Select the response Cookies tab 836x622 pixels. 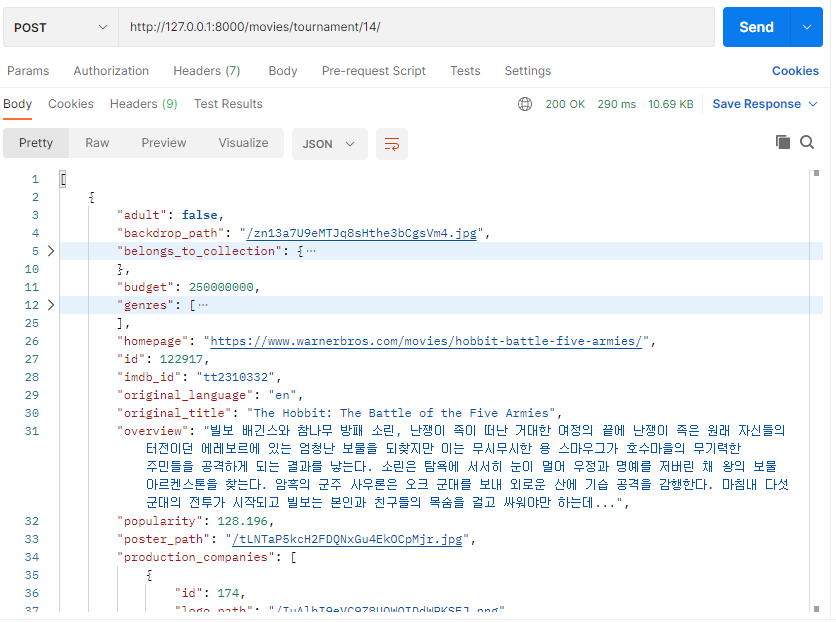(x=71, y=104)
